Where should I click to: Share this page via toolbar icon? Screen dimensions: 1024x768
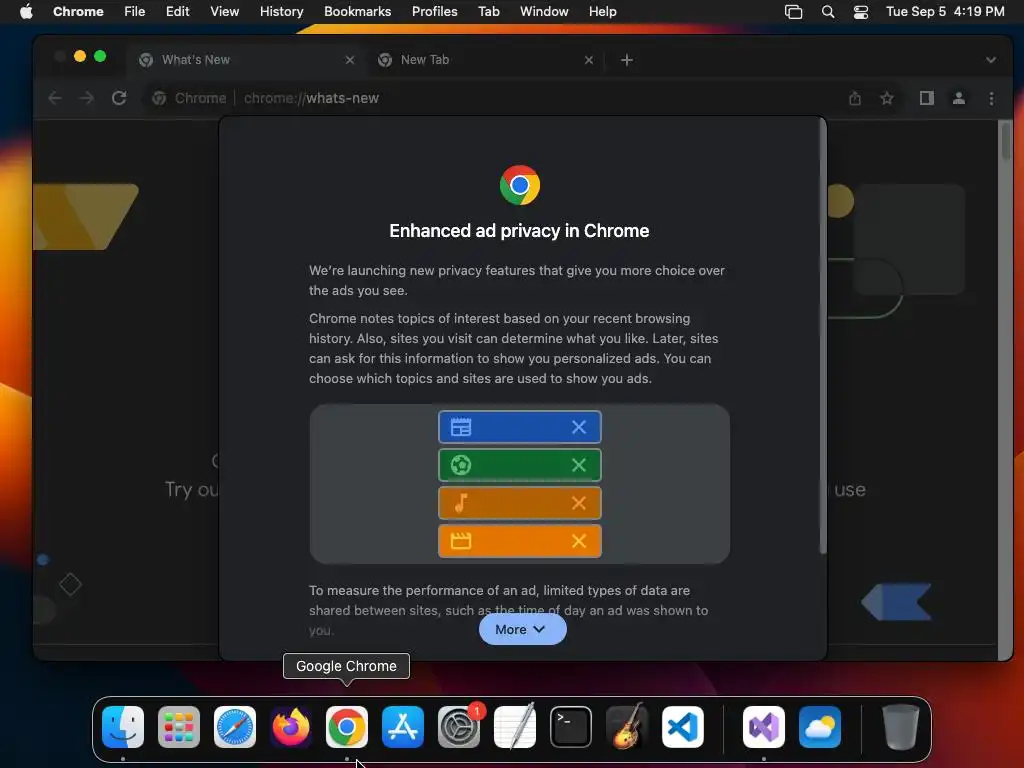tap(855, 98)
